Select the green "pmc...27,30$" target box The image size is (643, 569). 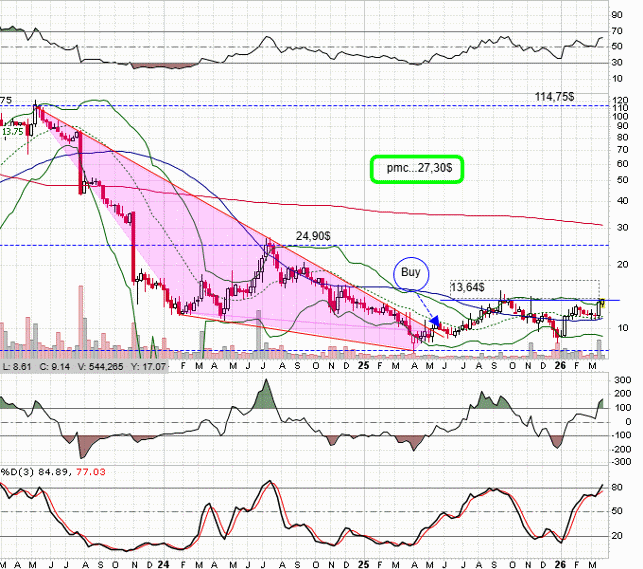click(417, 170)
